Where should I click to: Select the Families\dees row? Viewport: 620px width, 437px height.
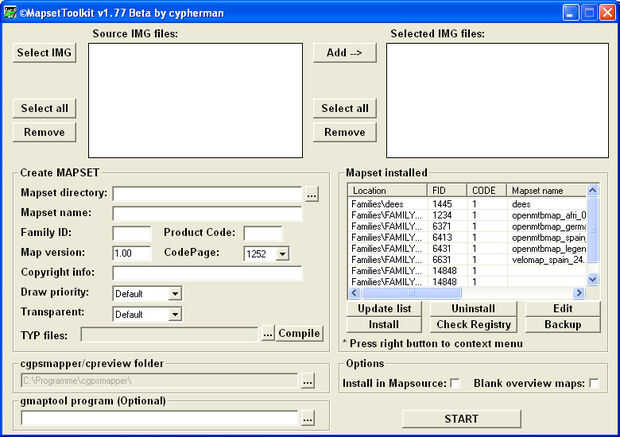(467, 204)
